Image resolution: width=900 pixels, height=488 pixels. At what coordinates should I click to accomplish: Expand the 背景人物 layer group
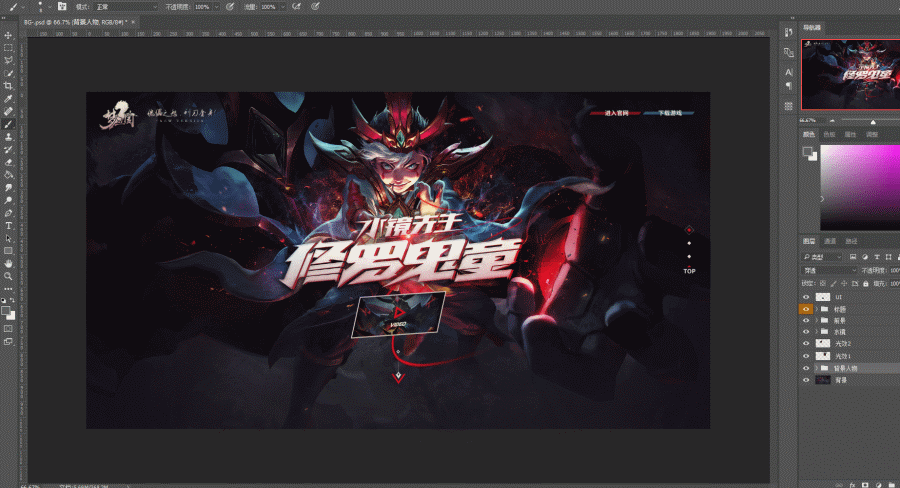click(x=817, y=368)
